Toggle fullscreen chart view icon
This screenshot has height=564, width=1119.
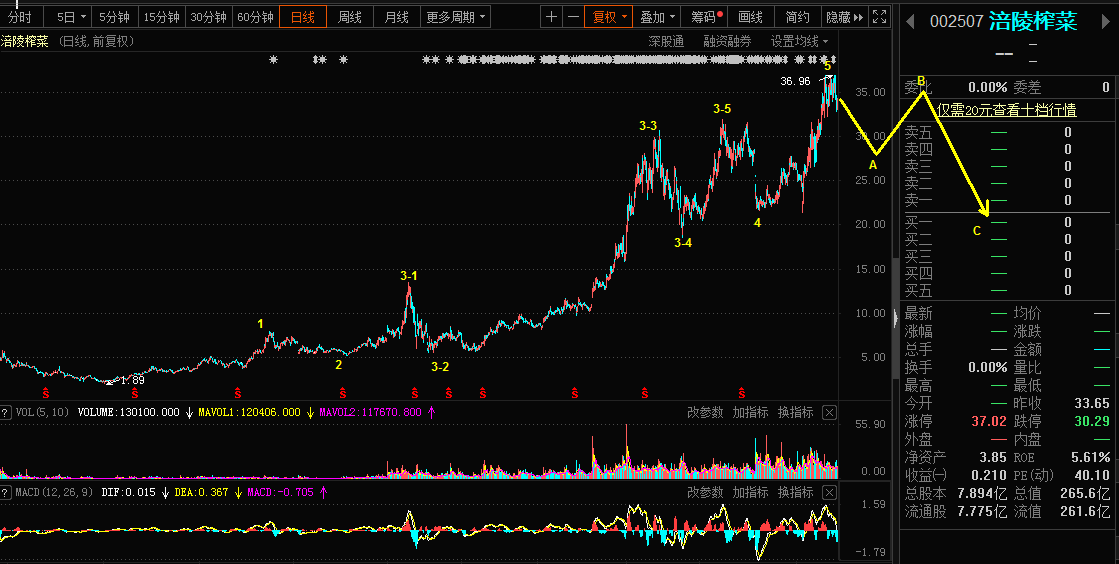(x=880, y=16)
